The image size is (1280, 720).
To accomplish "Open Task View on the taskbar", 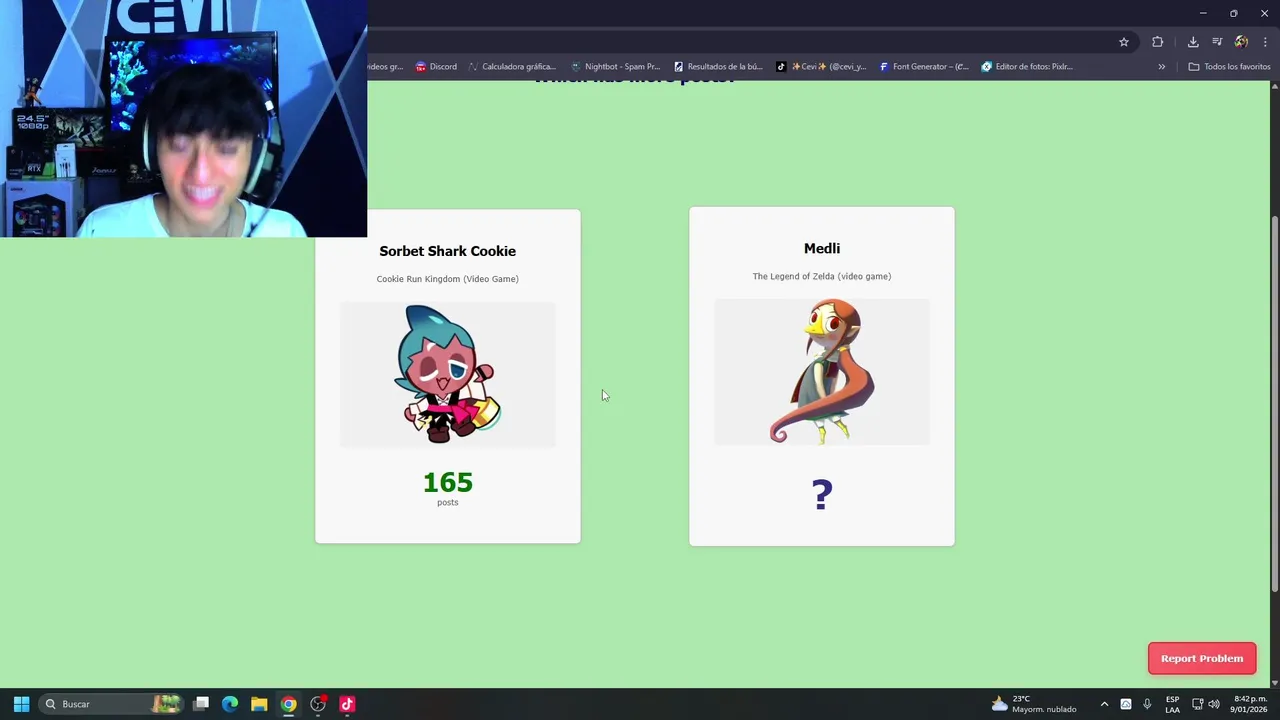I will click(201, 704).
